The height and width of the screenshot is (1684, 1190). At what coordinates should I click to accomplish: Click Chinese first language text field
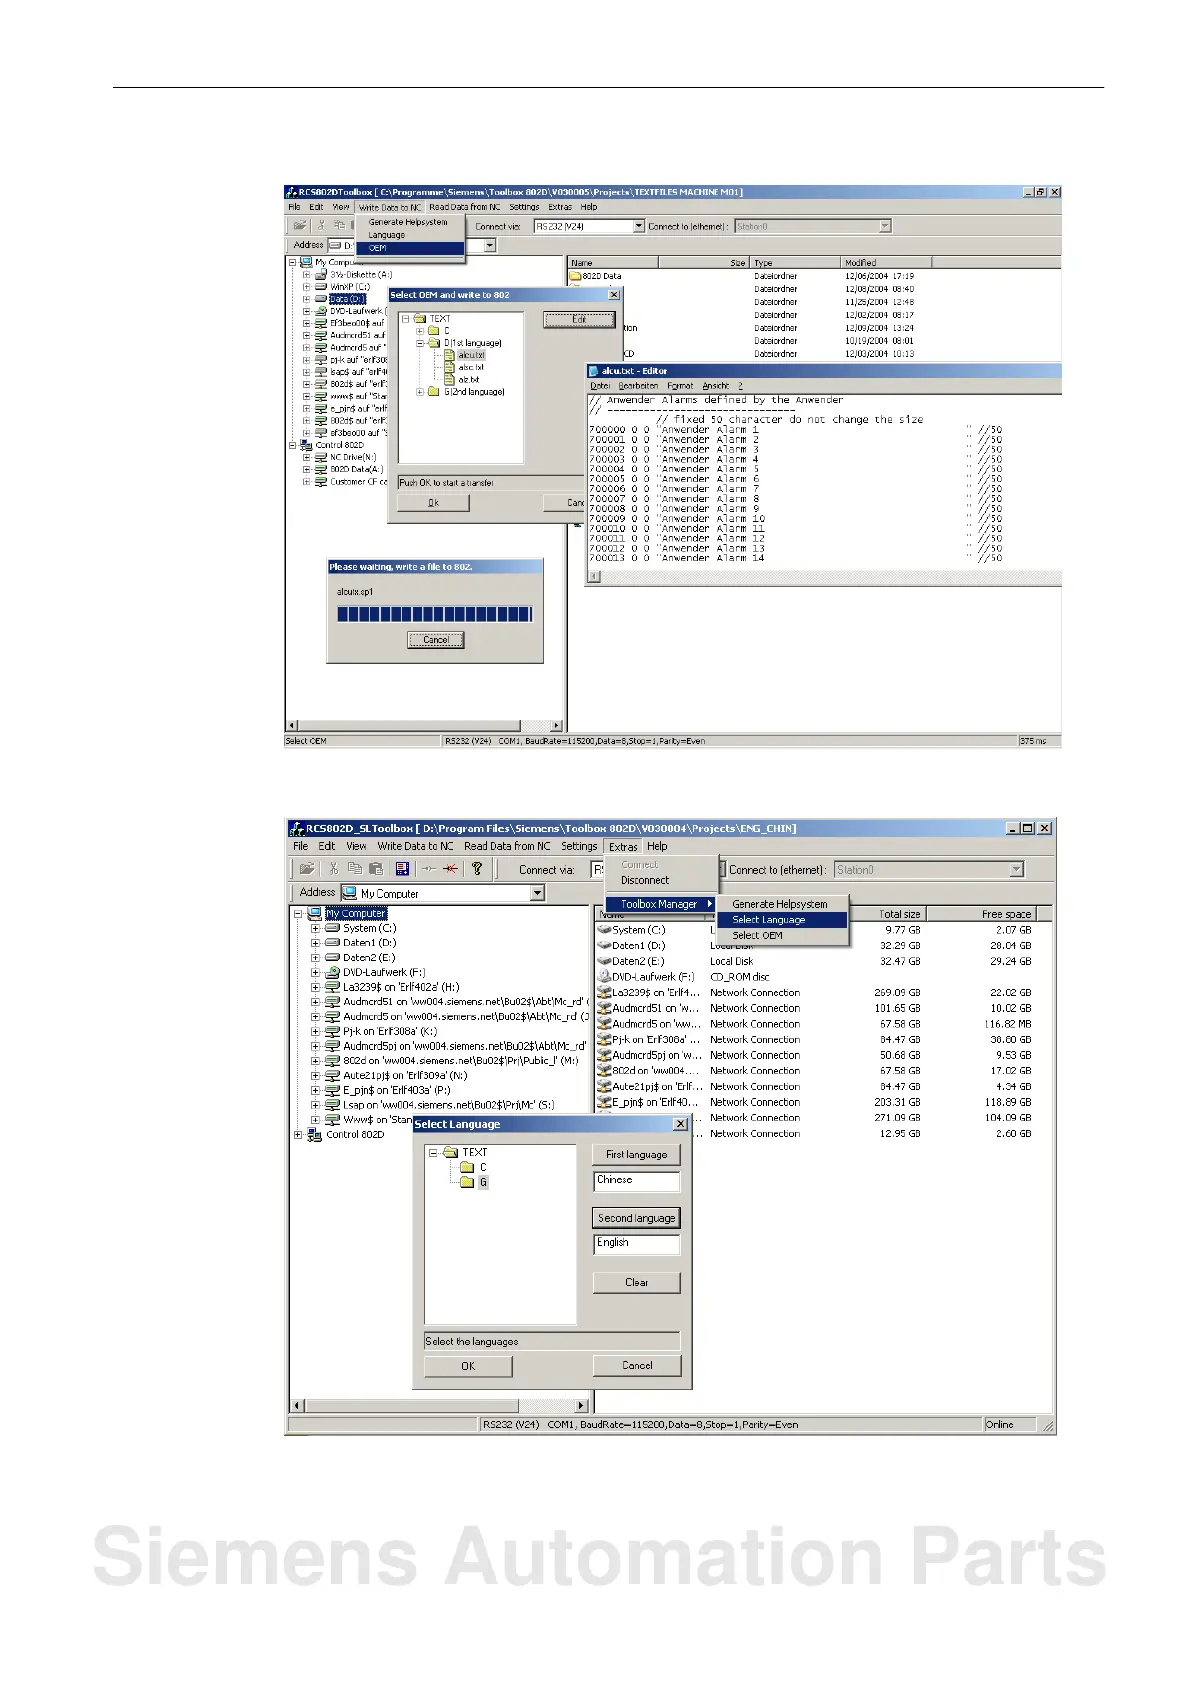coord(636,1181)
